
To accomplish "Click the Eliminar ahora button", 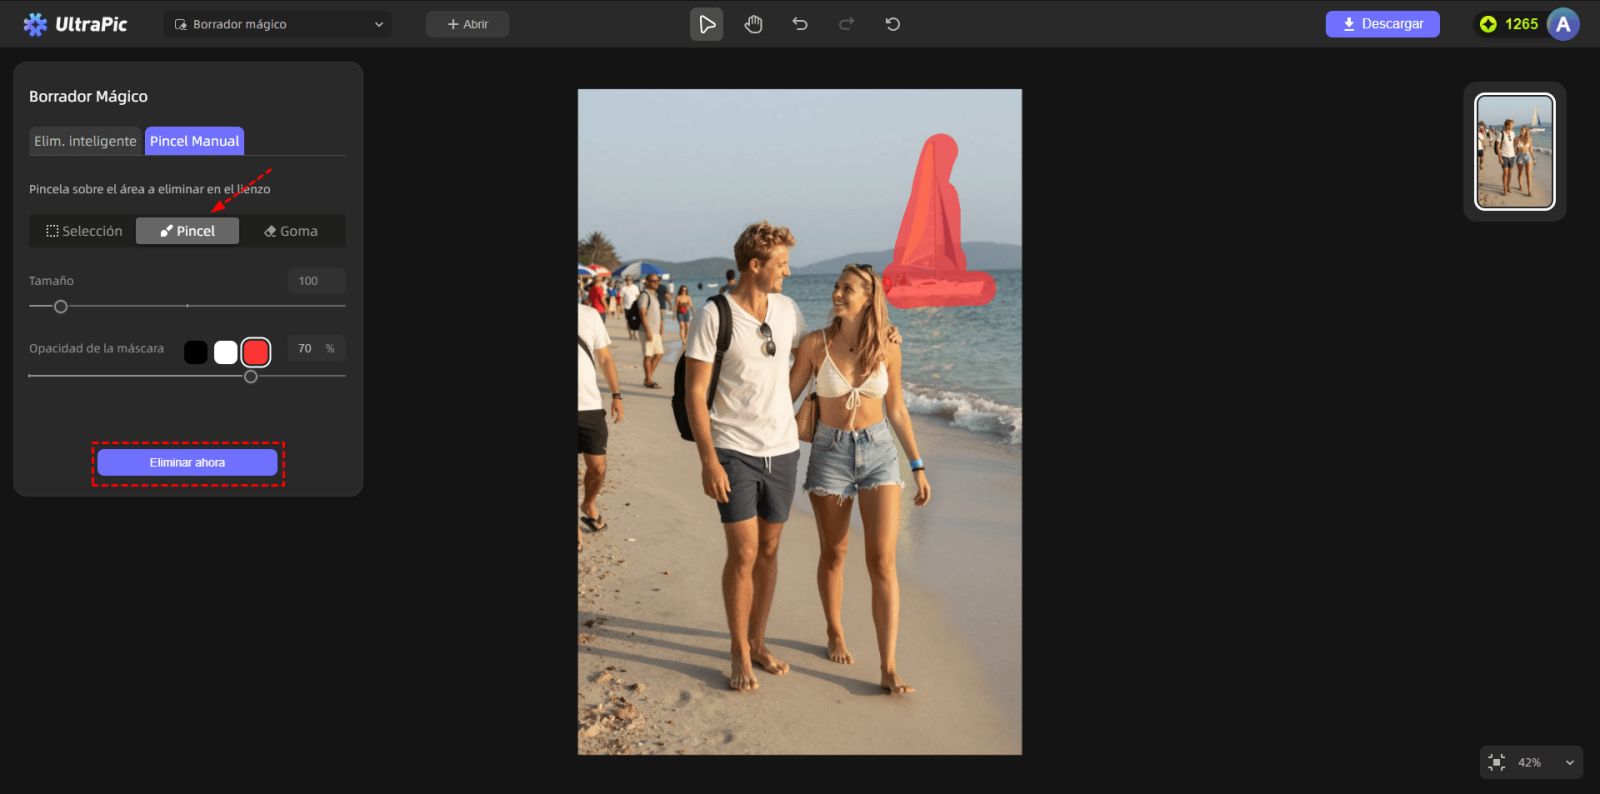I will (187, 462).
